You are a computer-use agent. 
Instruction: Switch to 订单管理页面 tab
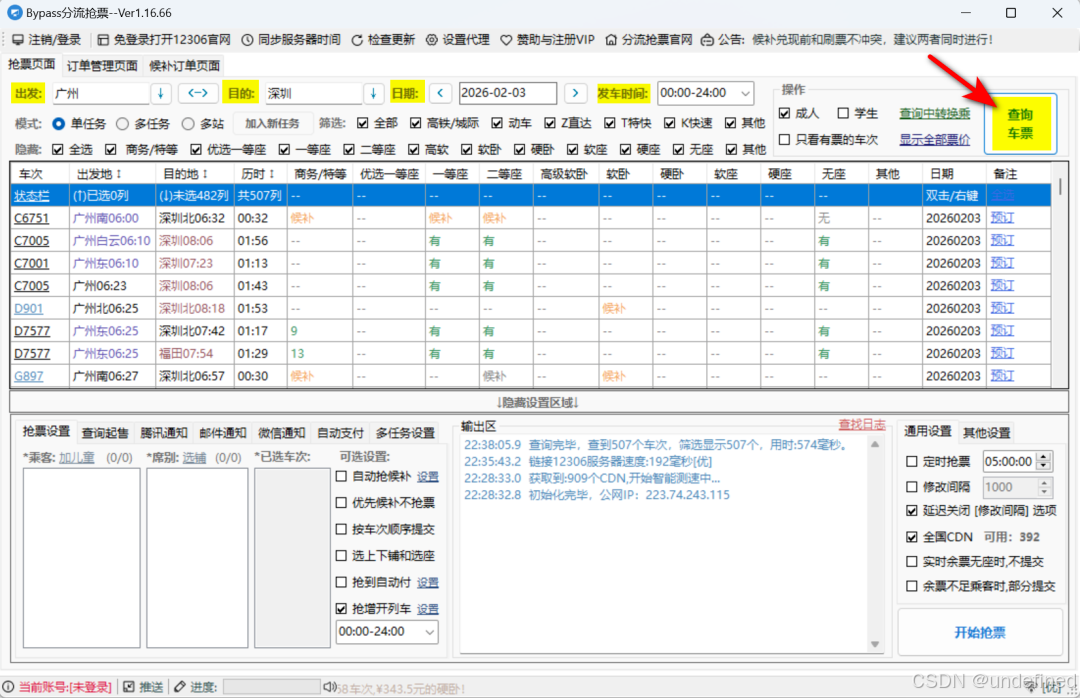click(x=102, y=66)
